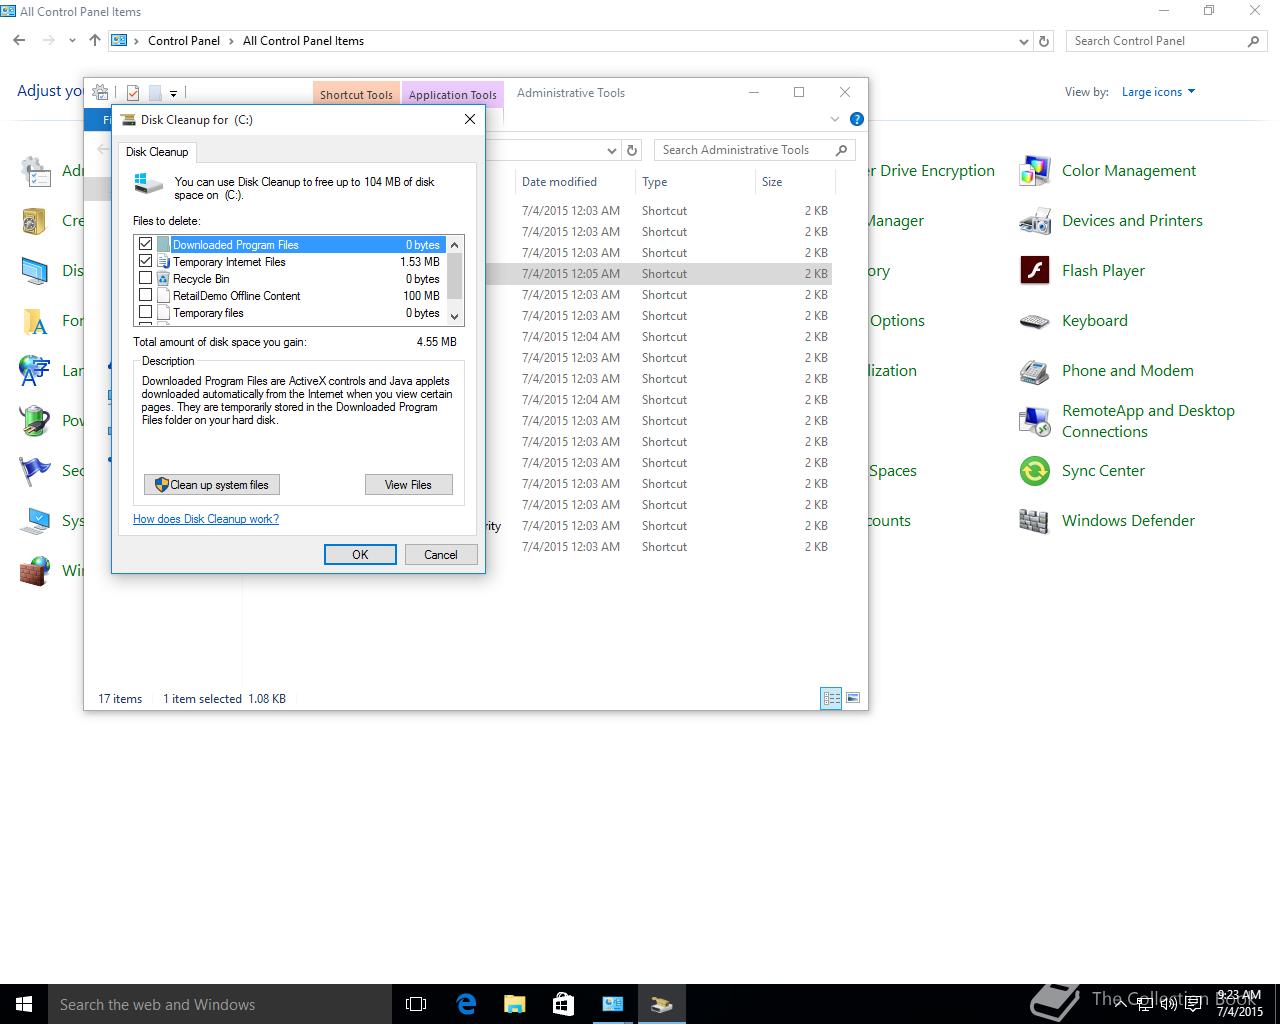Click the Properties checkmark icon in quick access toolbar
The height and width of the screenshot is (1024, 1280).
[x=133, y=93]
